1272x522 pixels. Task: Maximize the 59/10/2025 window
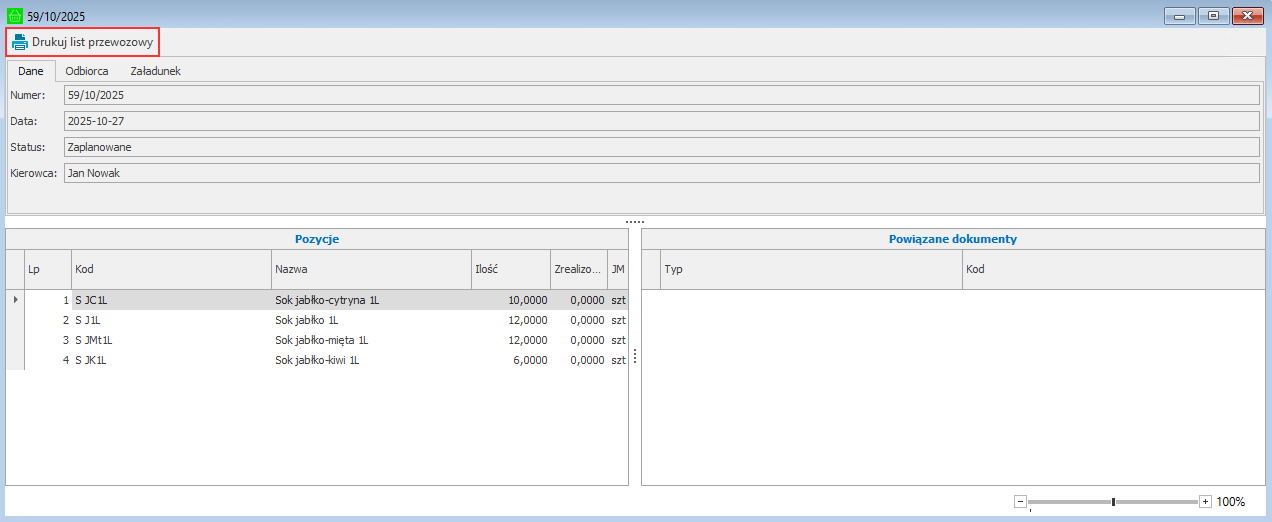click(x=1213, y=16)
